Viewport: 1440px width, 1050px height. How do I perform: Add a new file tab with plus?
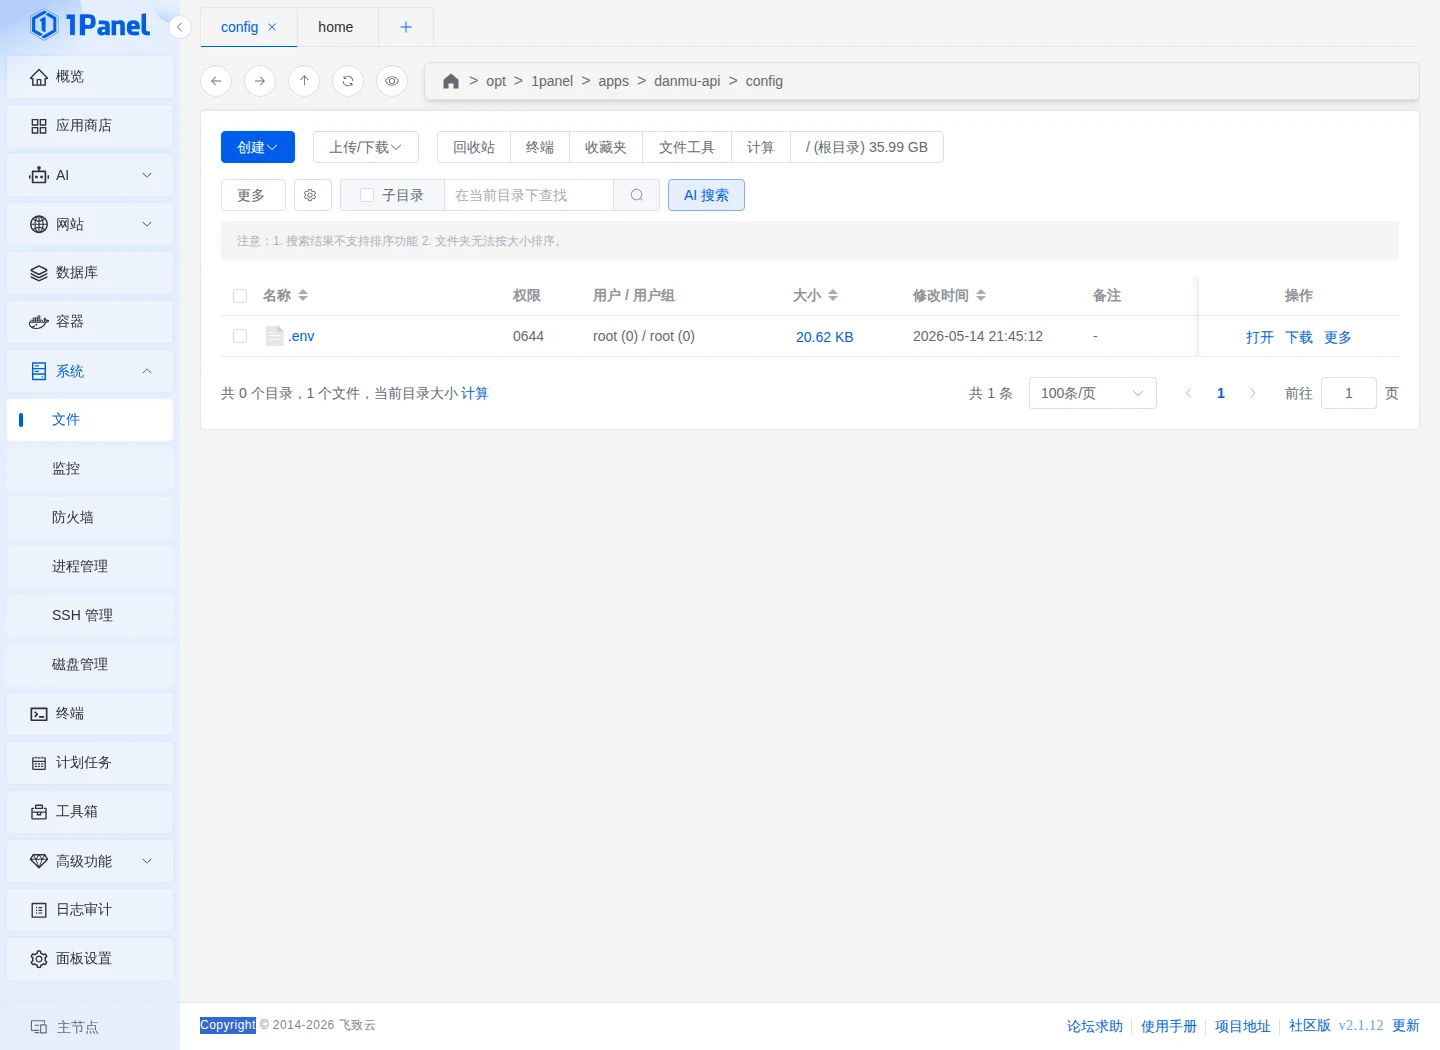406,27
